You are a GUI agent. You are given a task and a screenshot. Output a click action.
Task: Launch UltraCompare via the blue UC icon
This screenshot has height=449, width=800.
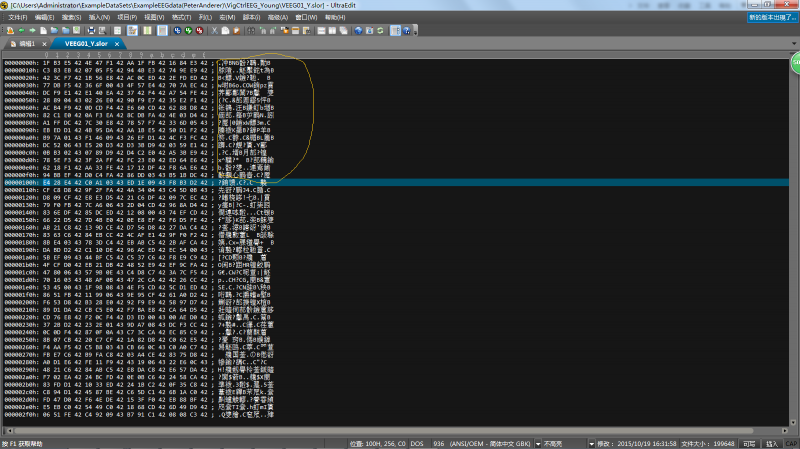[x=177, y=31]
